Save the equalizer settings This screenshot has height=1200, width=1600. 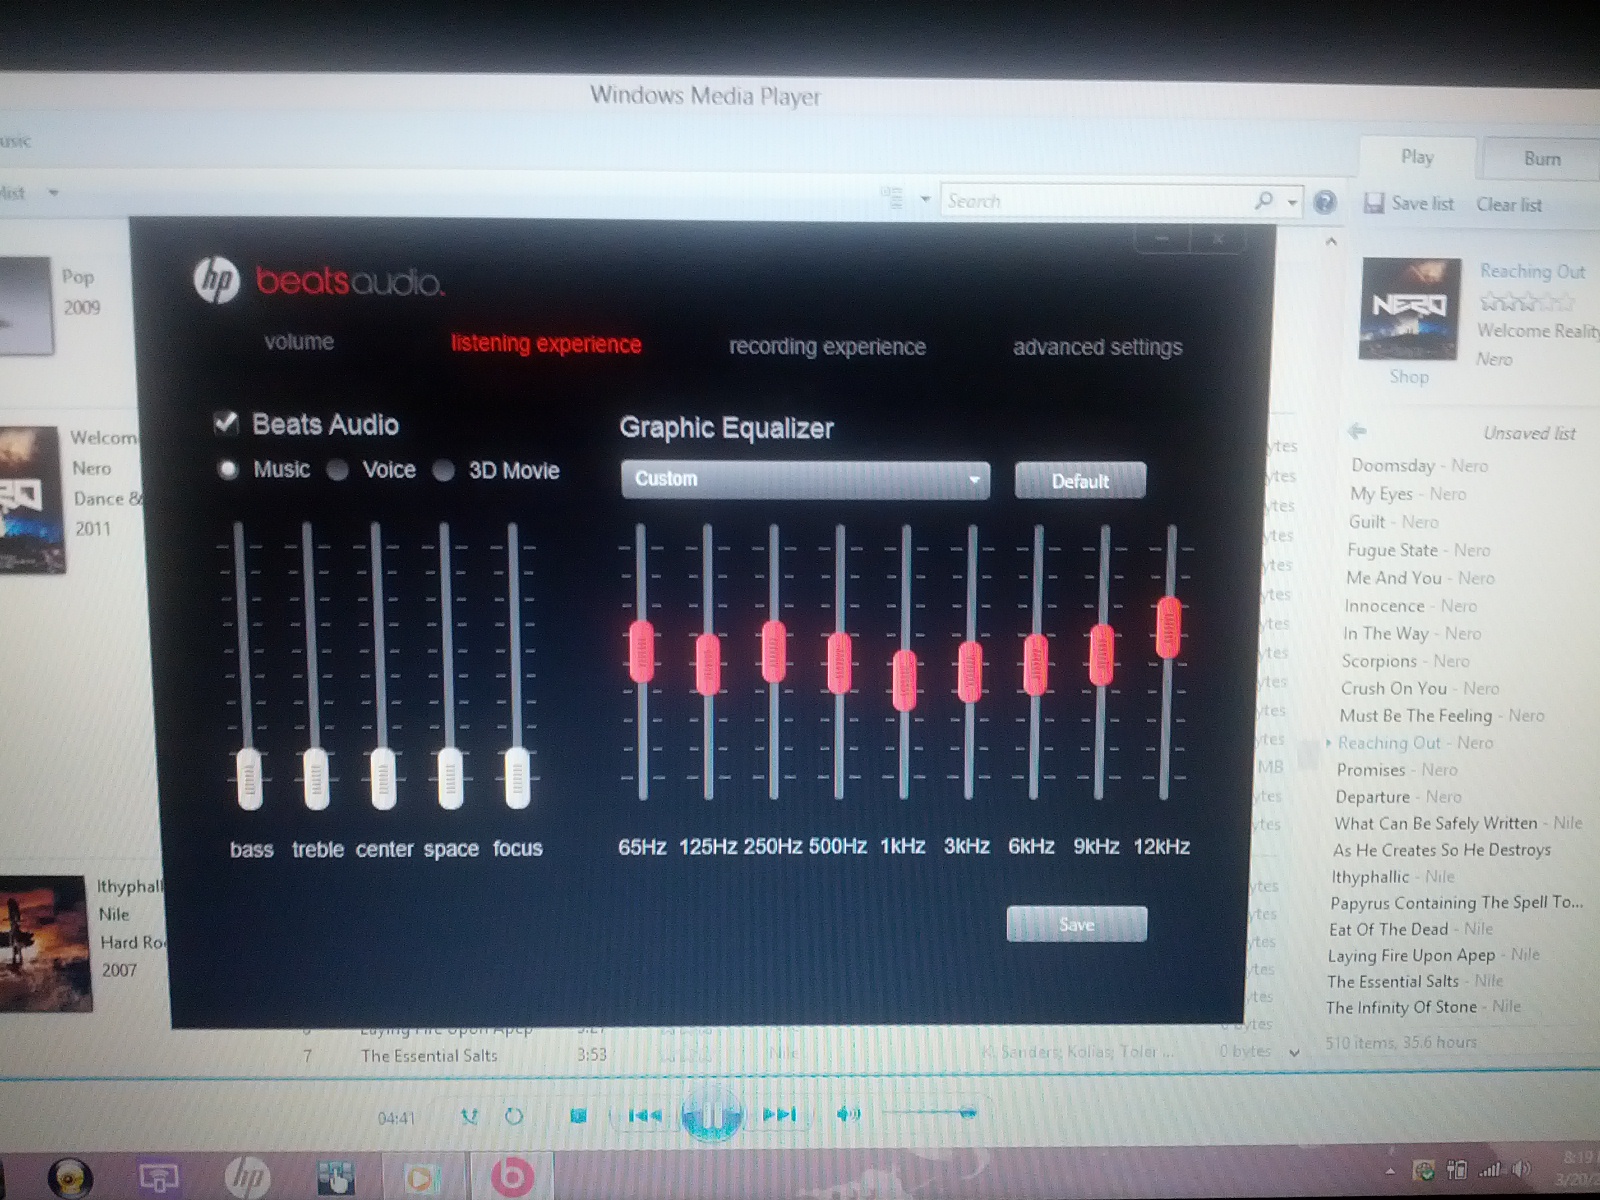[1076, 925]
